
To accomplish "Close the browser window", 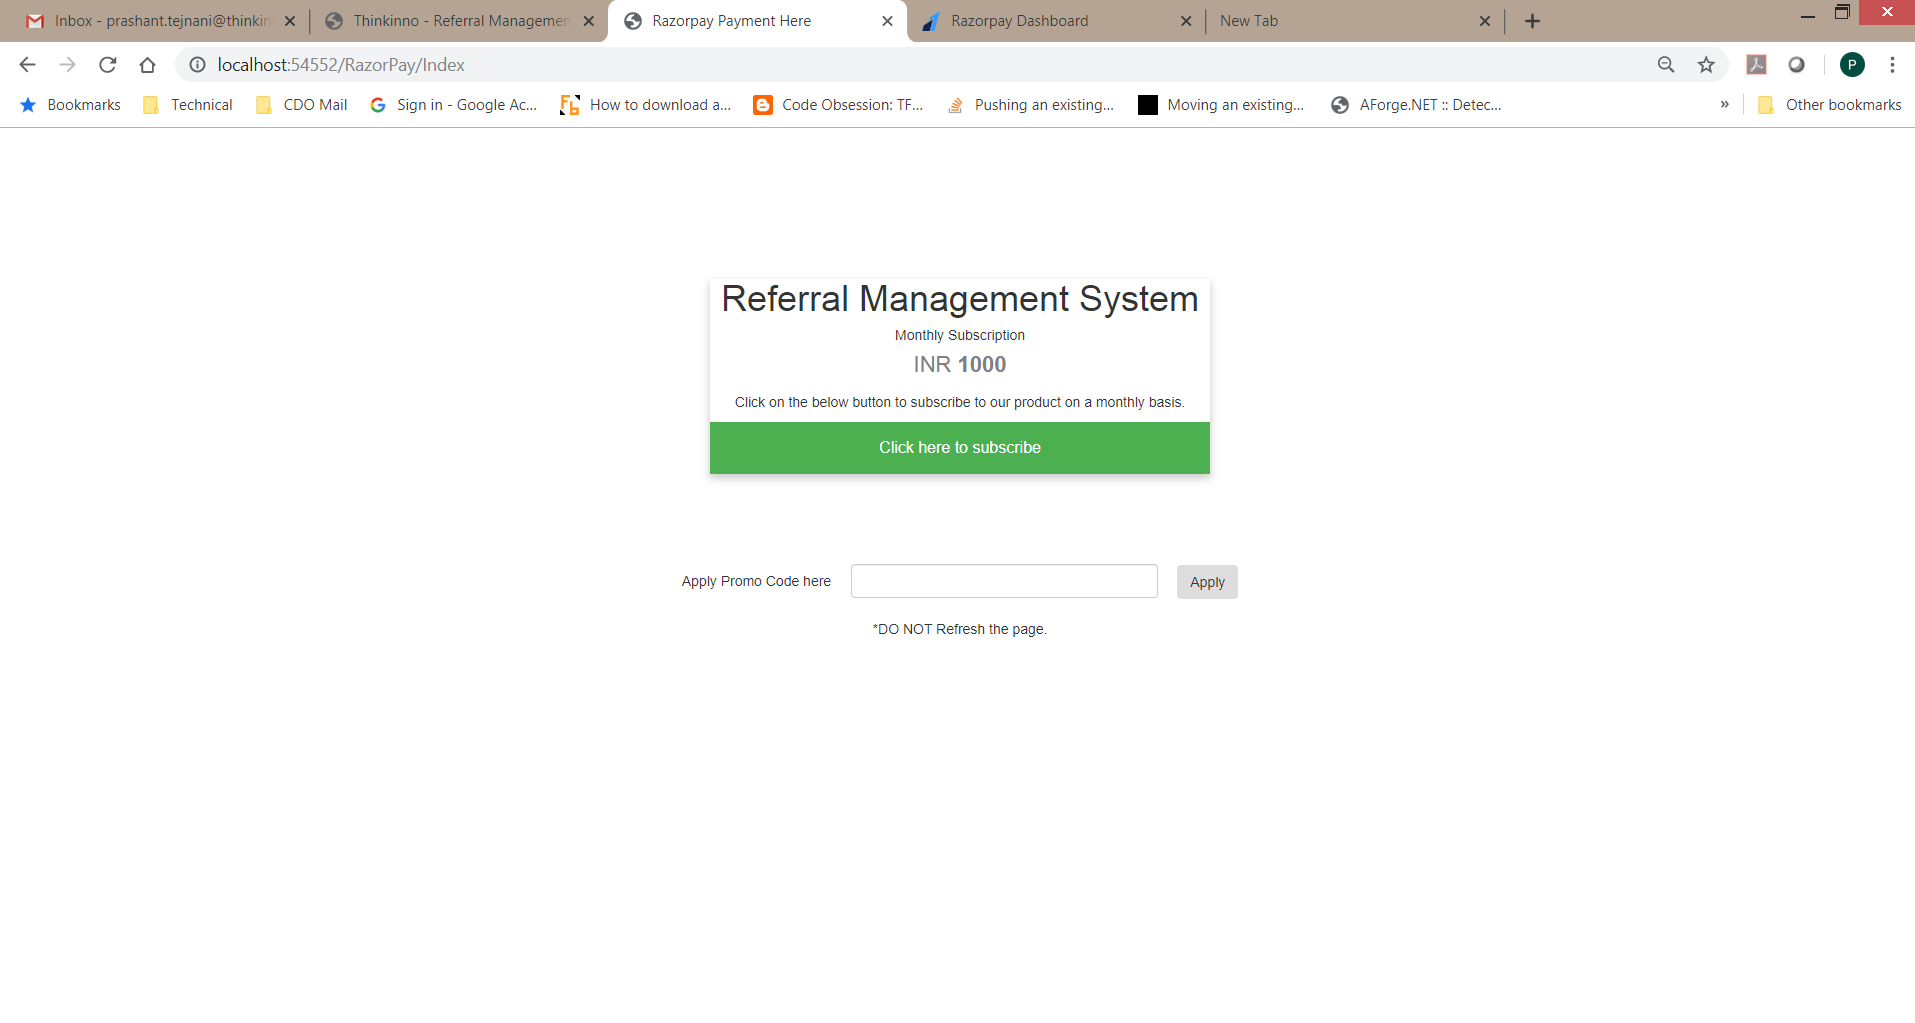I will coord(1887,13).
